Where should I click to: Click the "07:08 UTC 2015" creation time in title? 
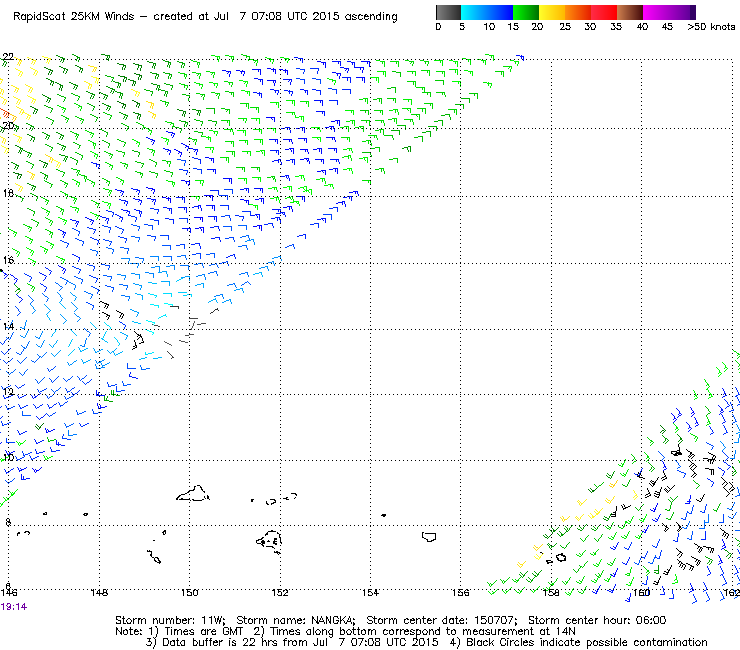click(295, 16)
